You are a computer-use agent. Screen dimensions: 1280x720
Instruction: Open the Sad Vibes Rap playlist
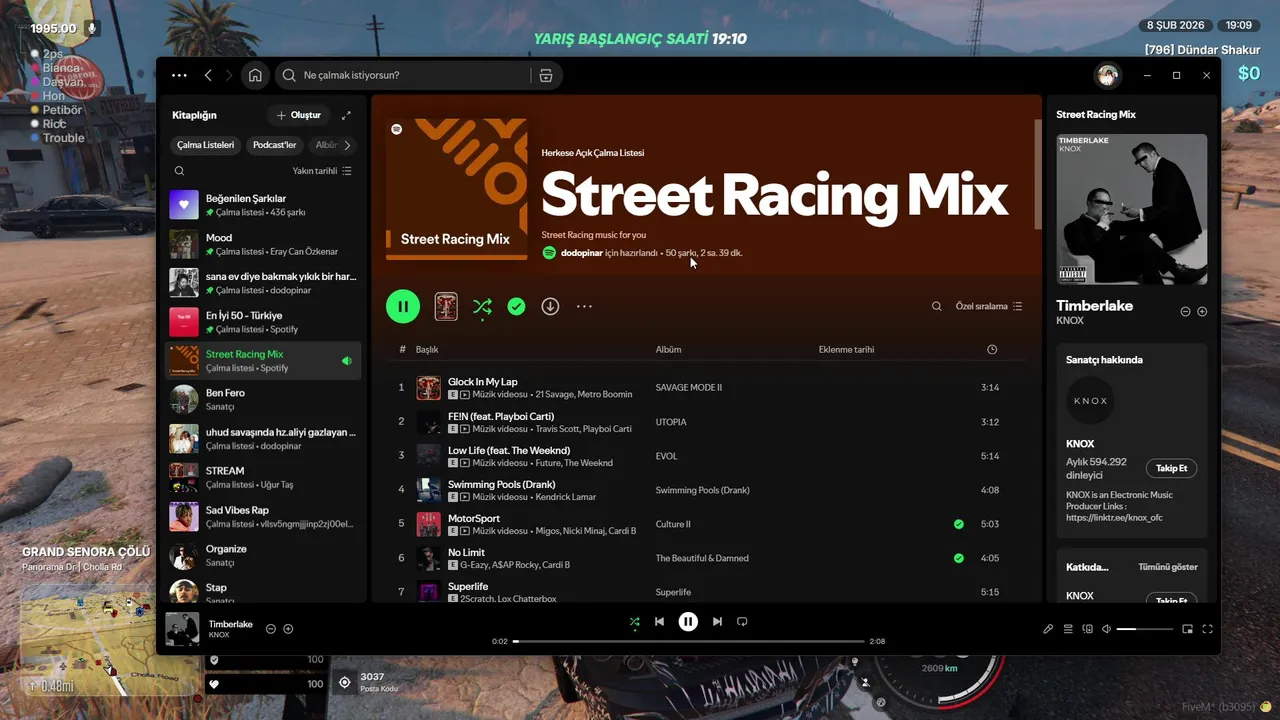264,516
